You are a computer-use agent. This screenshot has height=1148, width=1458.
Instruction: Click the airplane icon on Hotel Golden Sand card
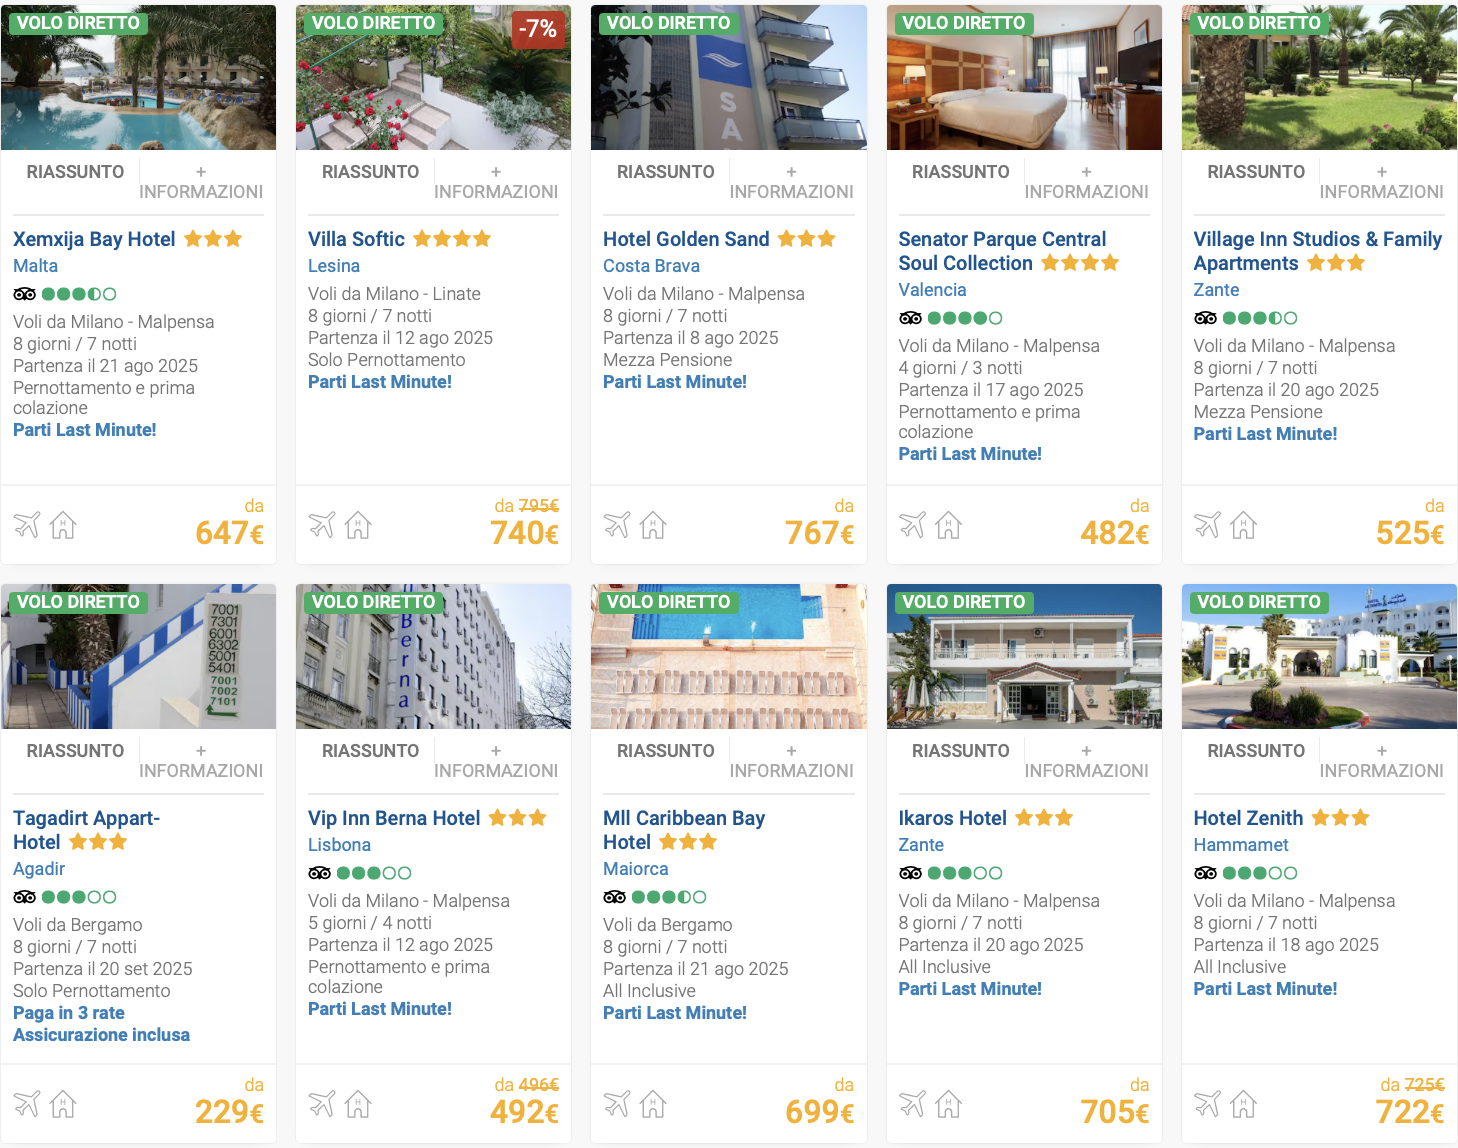tap(617, 524)
